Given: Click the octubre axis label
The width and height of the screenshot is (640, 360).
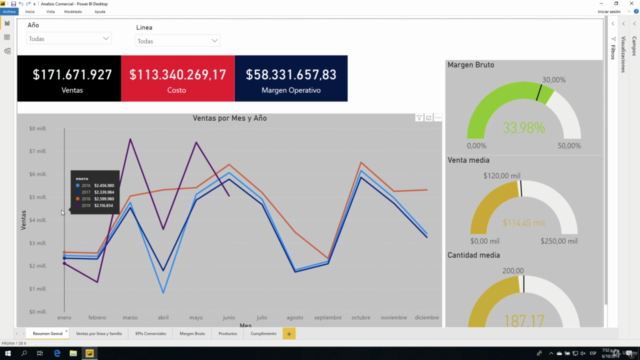Looking at the screenshot, I should (361, 317).
